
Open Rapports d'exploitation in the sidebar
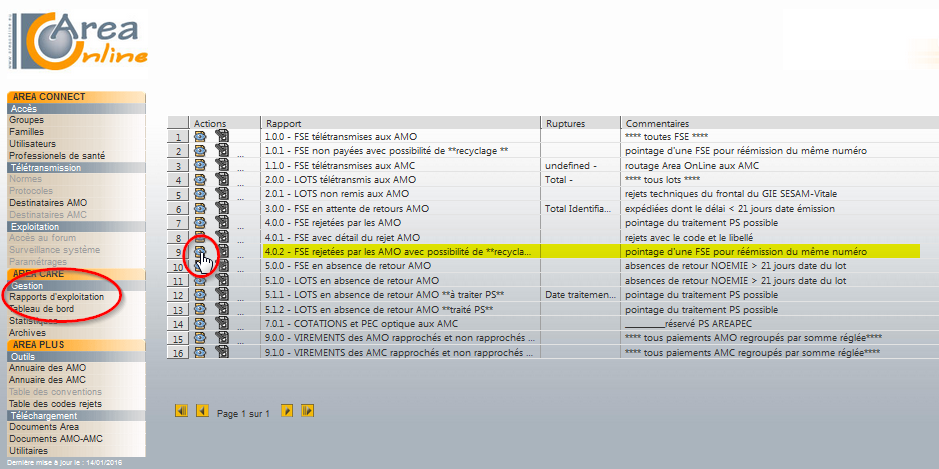[56, 297]
